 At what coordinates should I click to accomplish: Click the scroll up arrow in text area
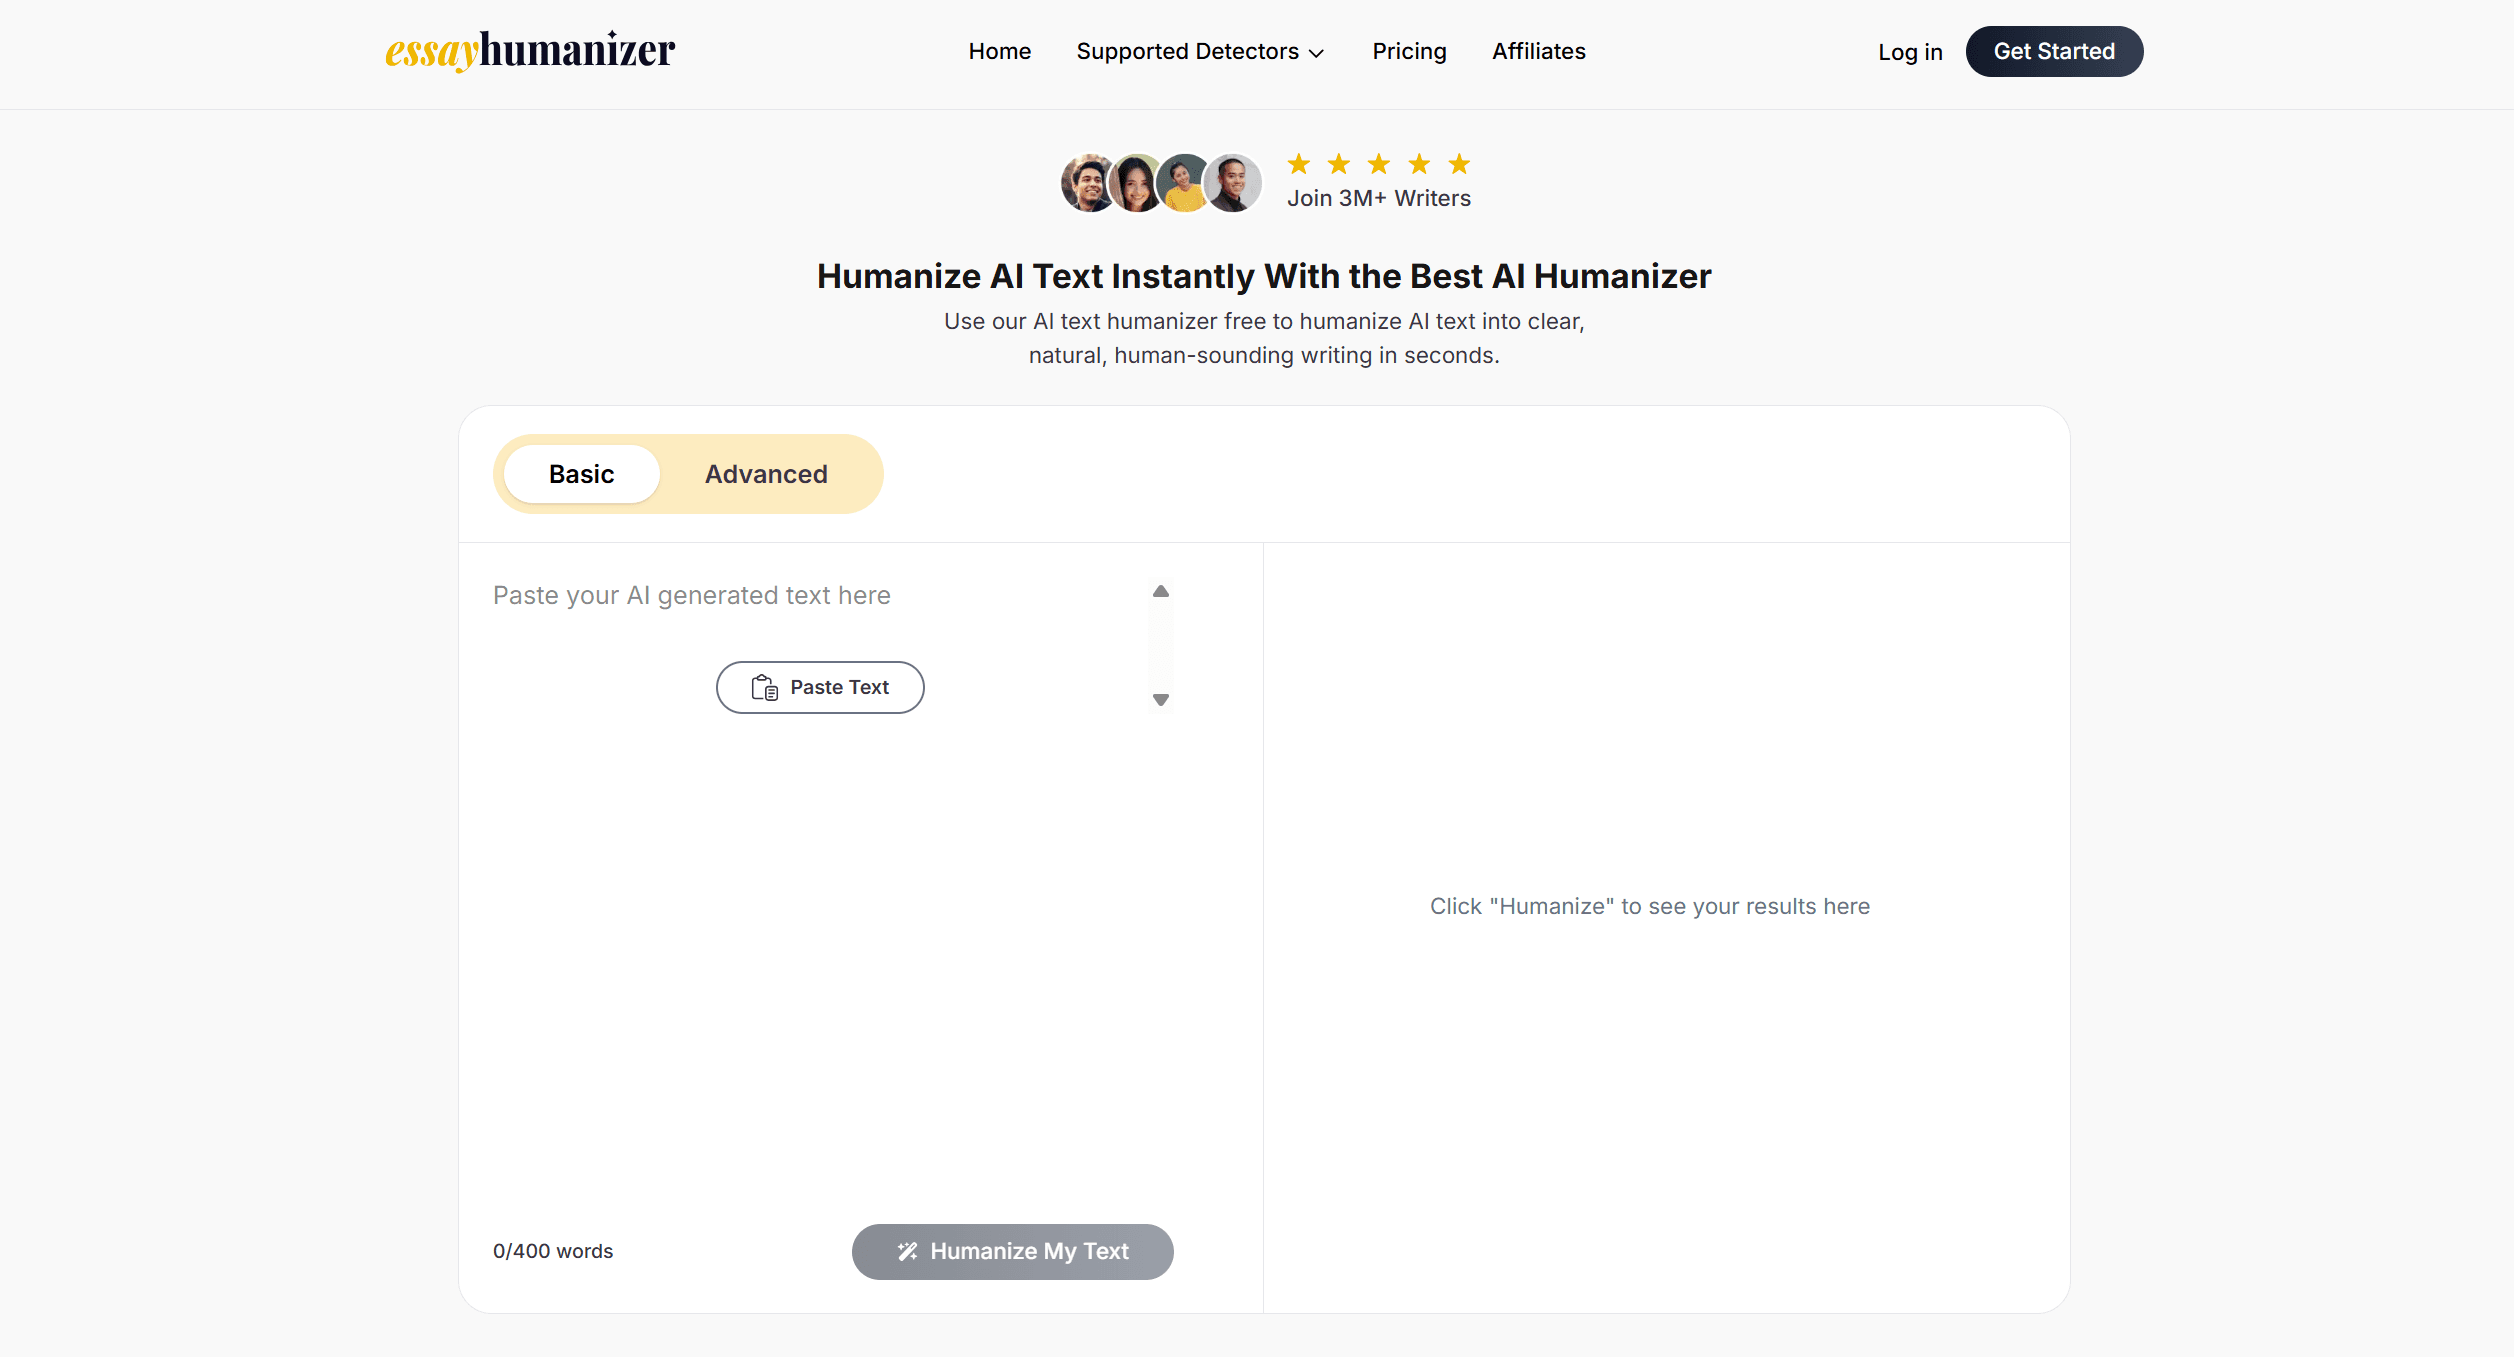tap(1160, 592)
